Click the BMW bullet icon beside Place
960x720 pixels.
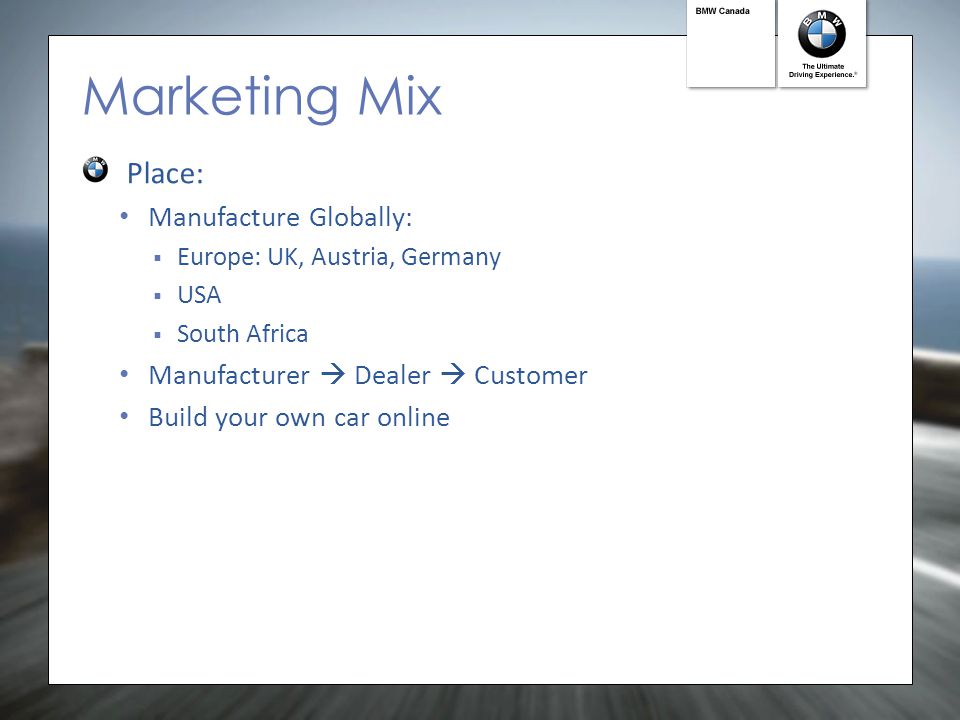96,170
